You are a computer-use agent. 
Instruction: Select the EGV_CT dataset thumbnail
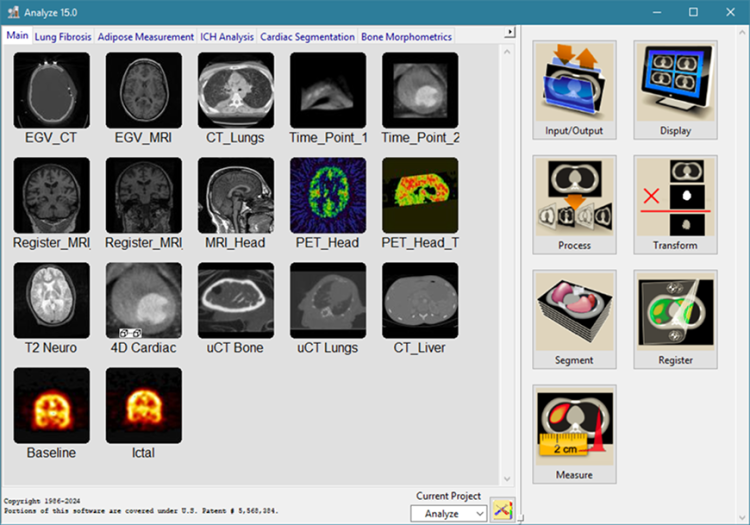(52, 90)
